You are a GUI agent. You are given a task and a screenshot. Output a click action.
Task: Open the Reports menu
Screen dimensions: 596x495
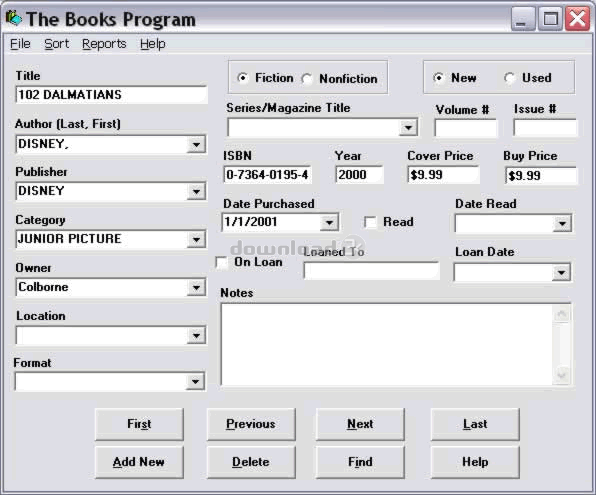pos(104,44)
